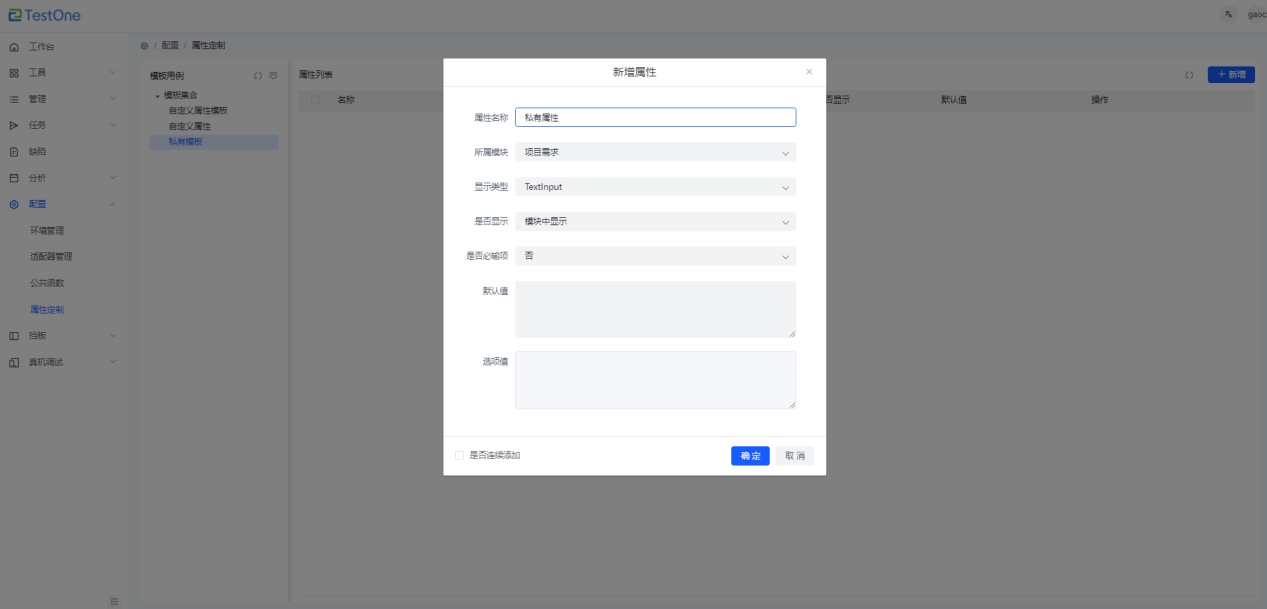The image size is (1267, 609).
Task: Click the 属性名称 input field
Action: (x=655, y=117)
